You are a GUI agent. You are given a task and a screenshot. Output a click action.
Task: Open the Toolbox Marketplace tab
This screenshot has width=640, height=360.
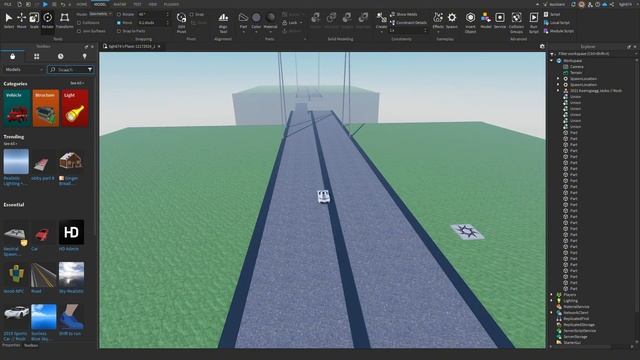13,56
